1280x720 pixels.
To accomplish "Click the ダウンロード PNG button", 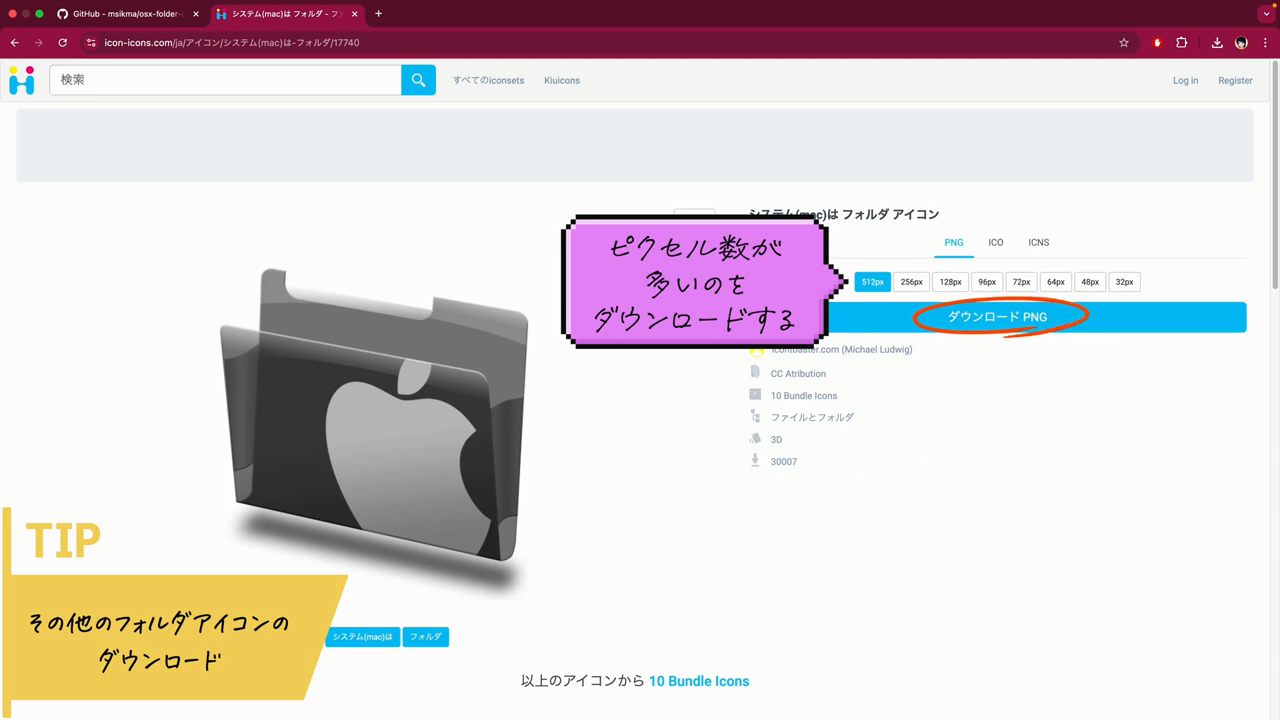I will [997, 317].
